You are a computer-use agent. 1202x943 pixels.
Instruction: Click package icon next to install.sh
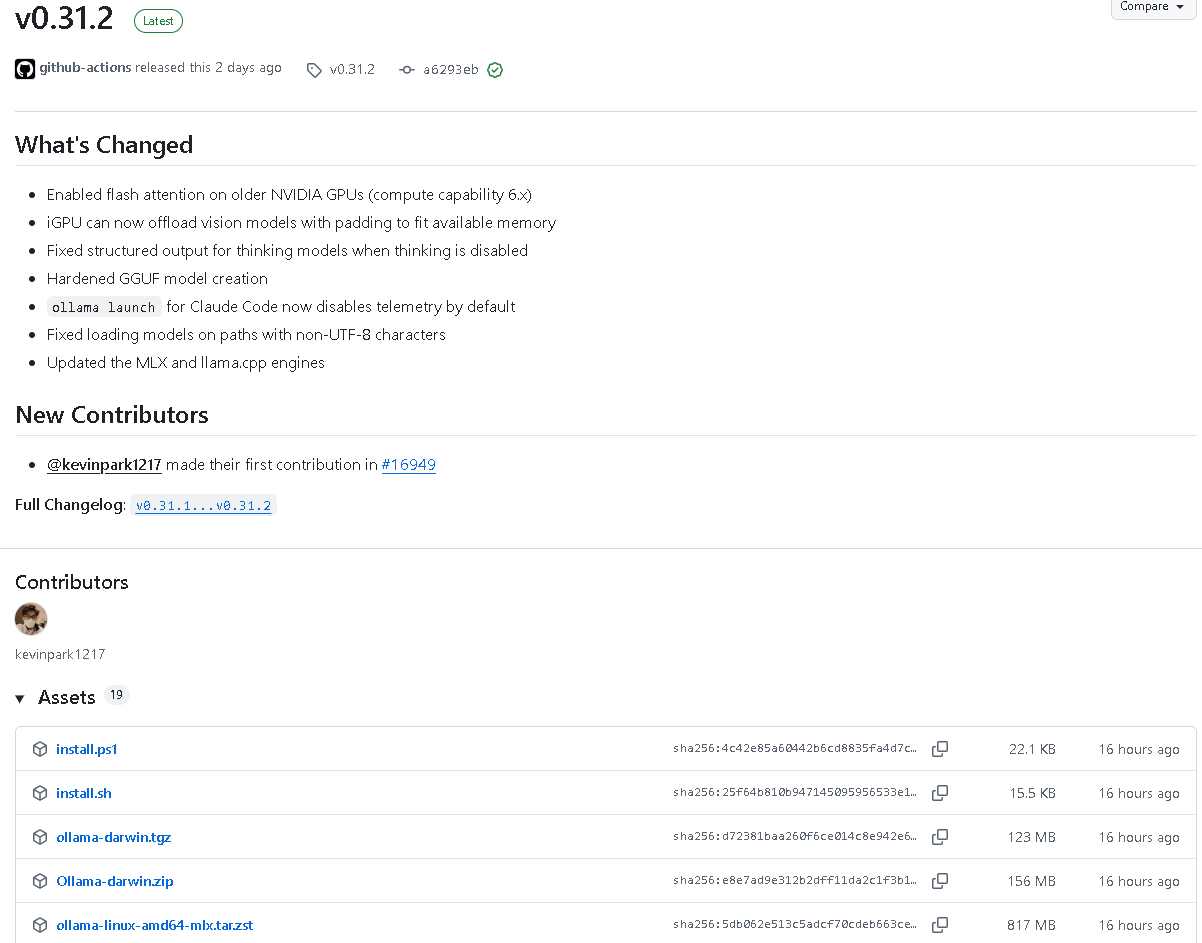point(40,793)
